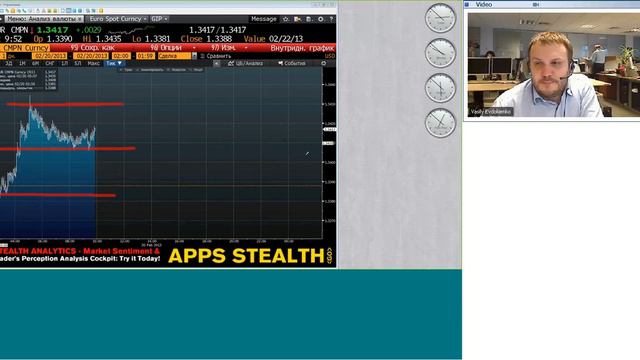Switch to Макс period tab
Image resolution: width=640 pixels, height=360 pixels.
tap(93, 63)
